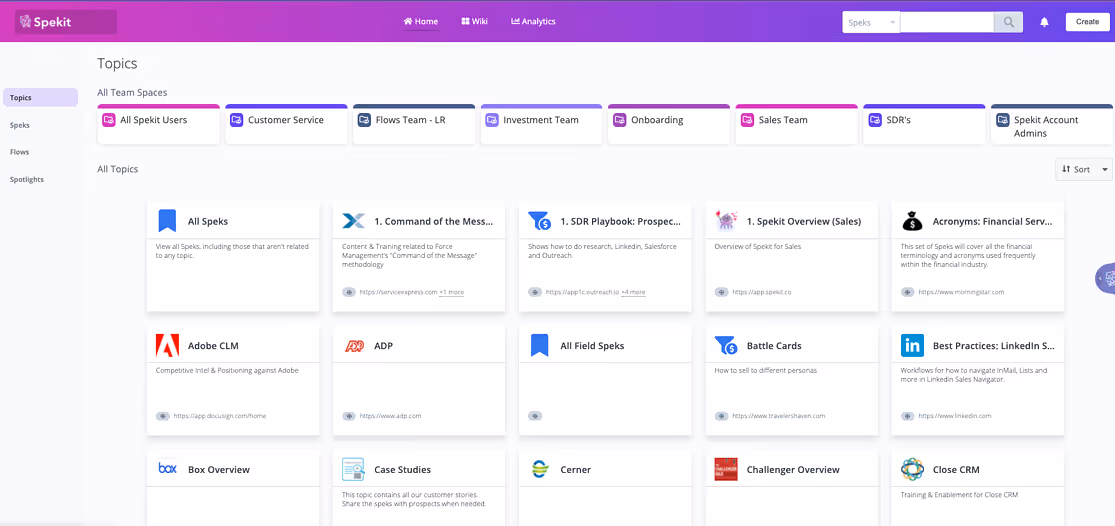
Task: Select Speks in the sidebar
Action: click(20, 125)
